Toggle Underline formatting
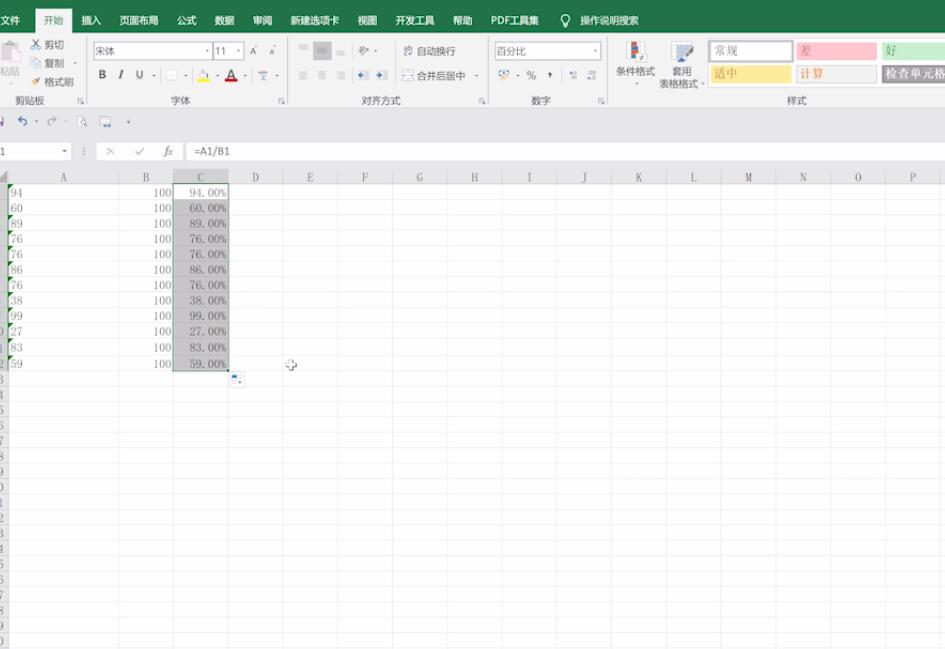Viewport: 945px width, 649px height. 139,75
